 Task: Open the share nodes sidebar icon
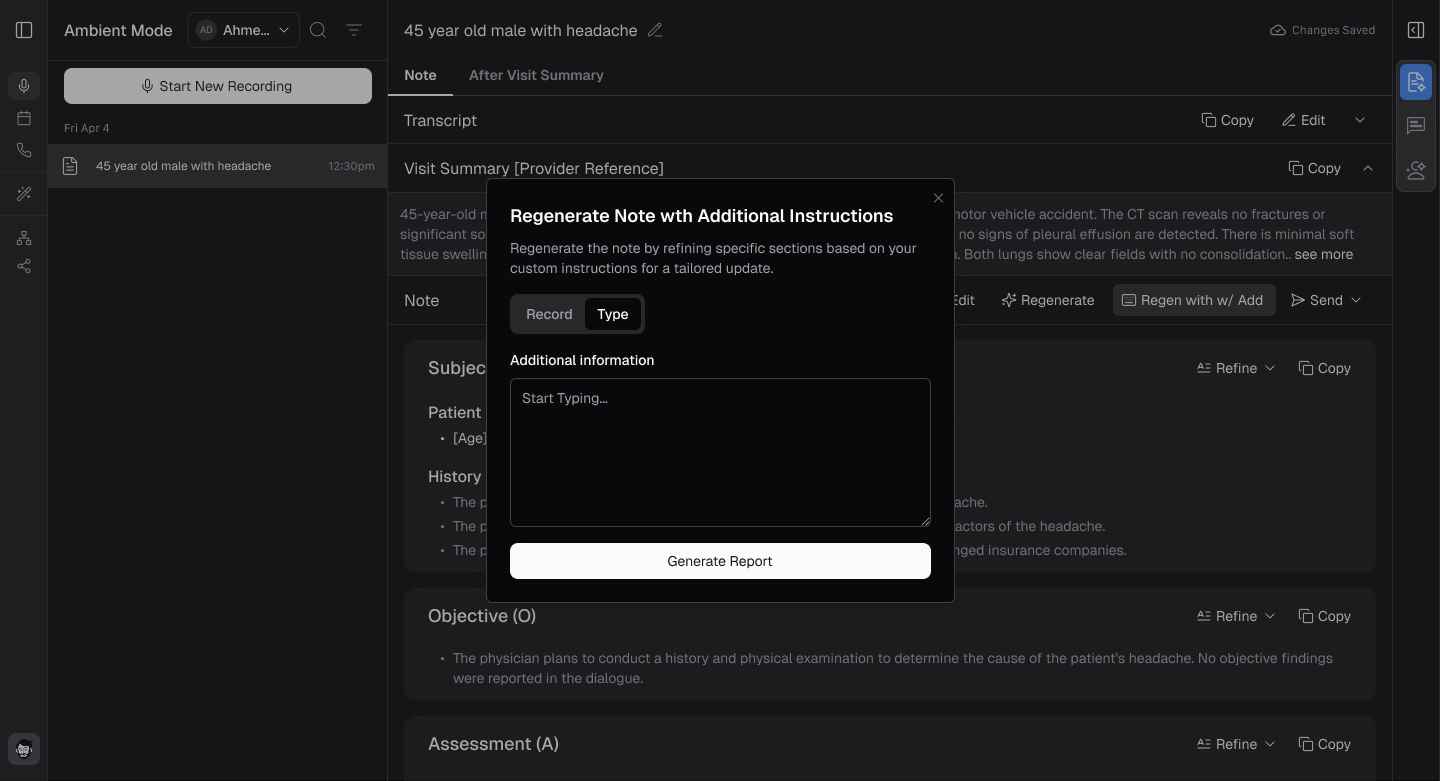(x=24, y=266)
